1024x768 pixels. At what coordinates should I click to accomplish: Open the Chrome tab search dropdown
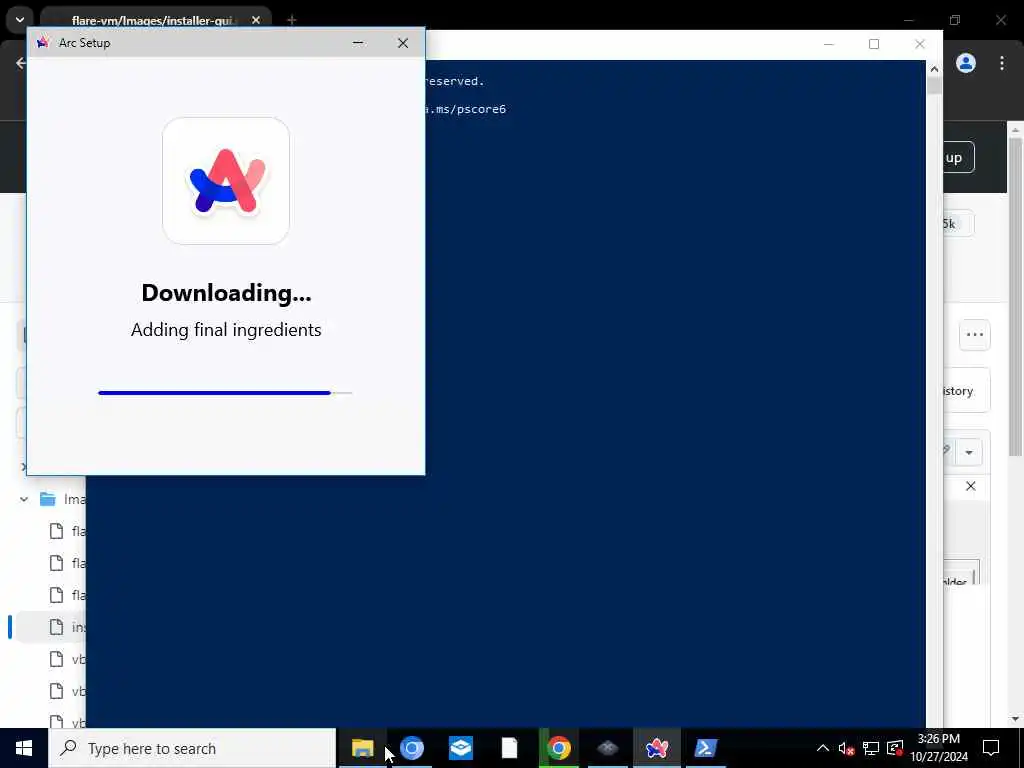(x=20, y=20)
